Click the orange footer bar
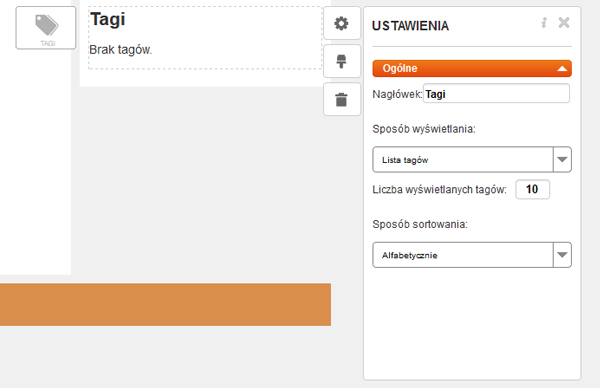The width and height of the screenshot is (600, 388). tap(165, 305)
